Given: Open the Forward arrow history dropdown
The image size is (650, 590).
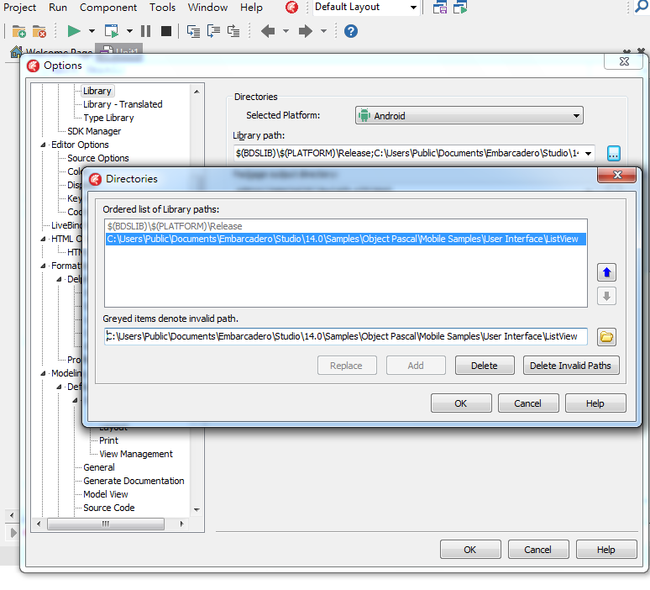Looking at the screenshot, I should tap(324, 31).
